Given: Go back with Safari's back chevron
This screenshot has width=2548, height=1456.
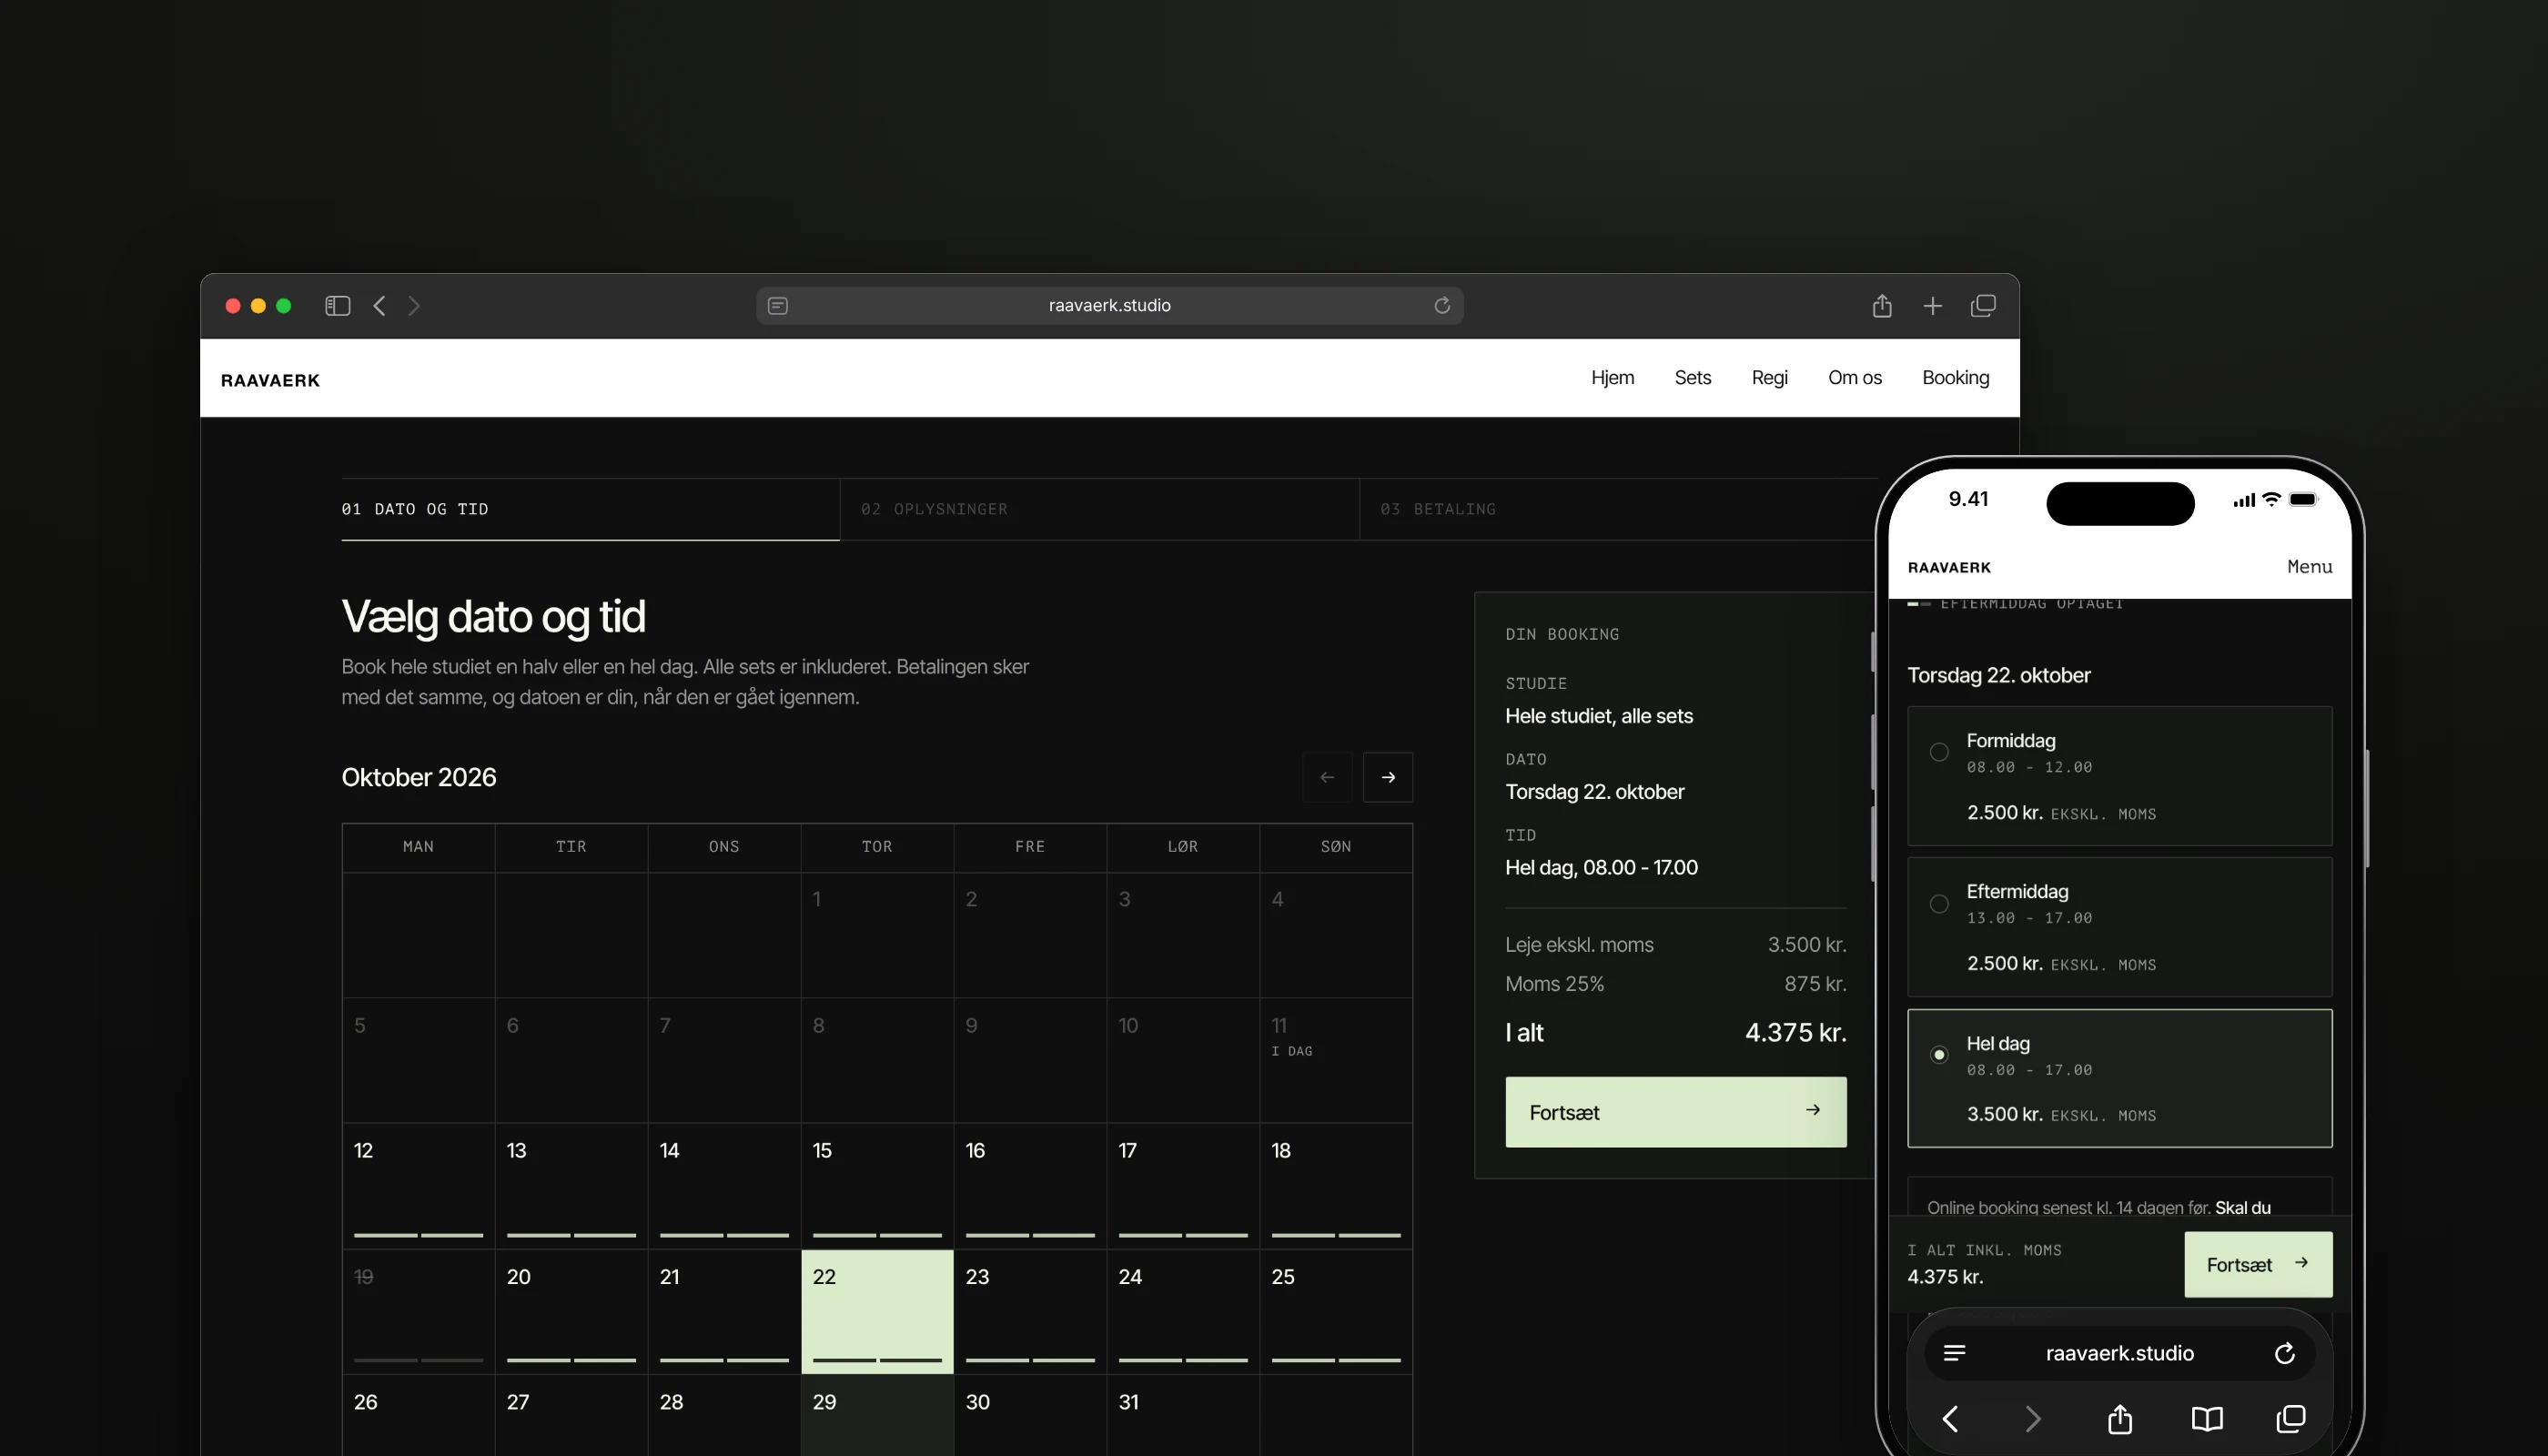Looking at the screenshot, I should coord(379,306).
